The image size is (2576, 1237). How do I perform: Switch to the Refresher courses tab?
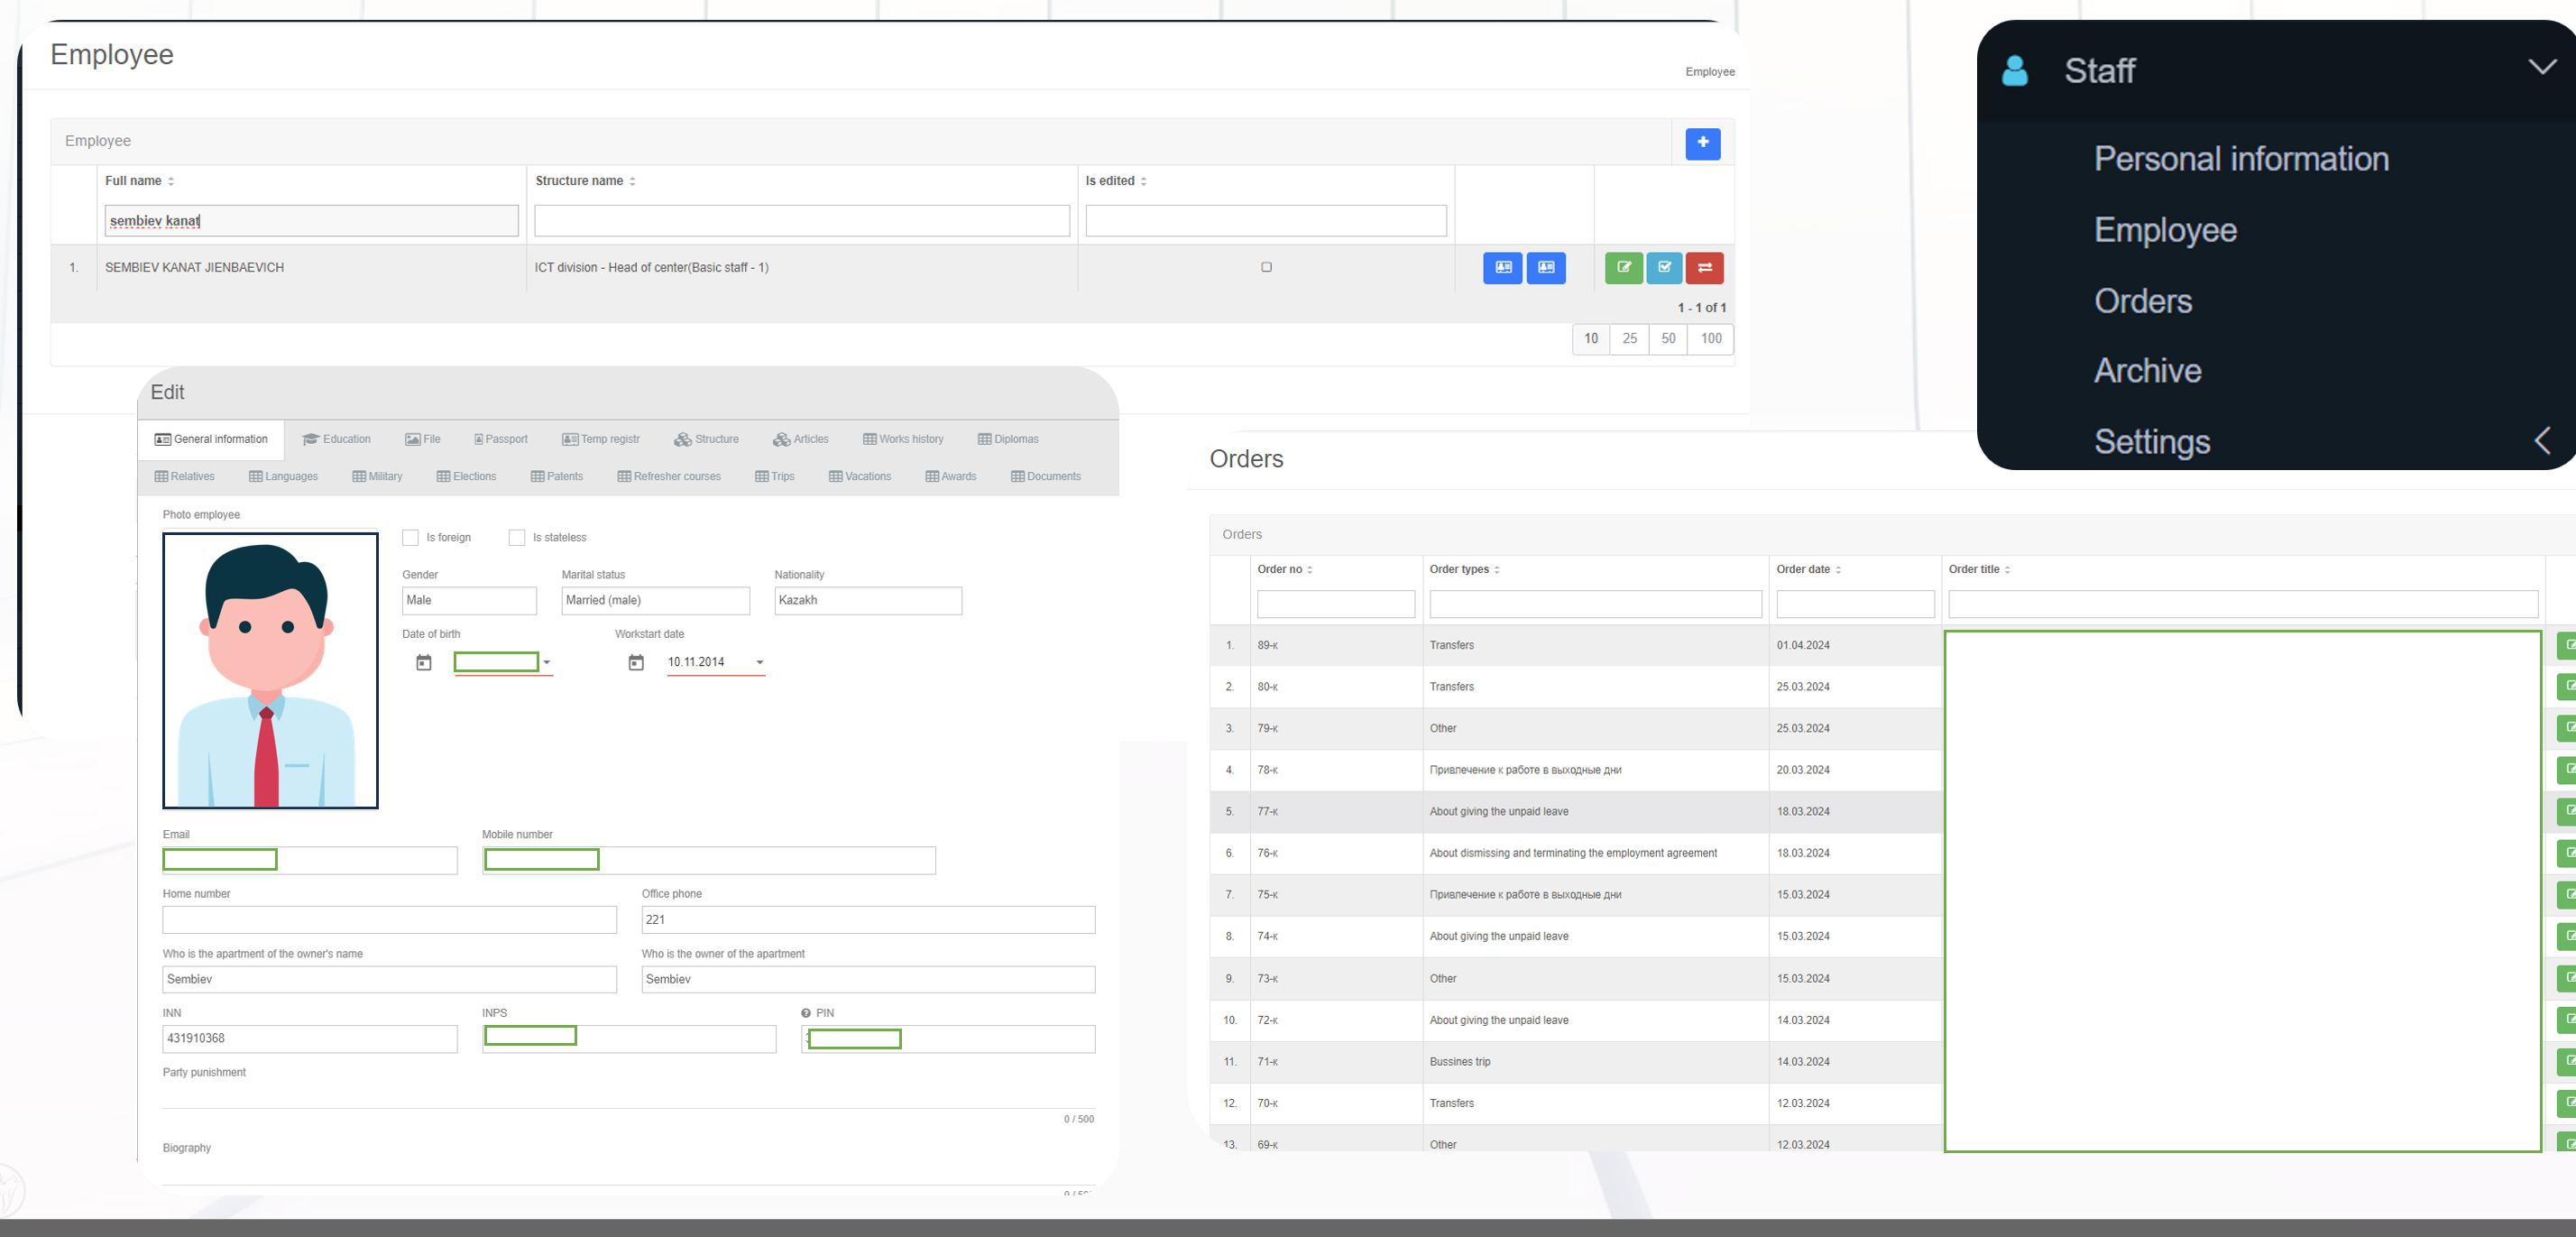click(669, 476)
